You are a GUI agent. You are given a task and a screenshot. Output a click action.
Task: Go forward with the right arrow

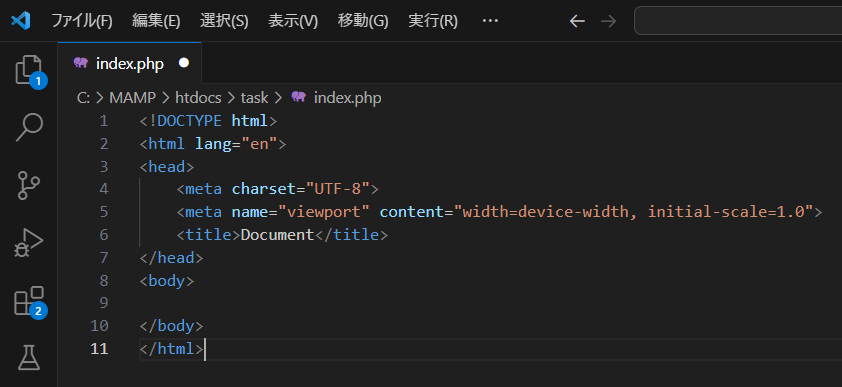(608, 21)
